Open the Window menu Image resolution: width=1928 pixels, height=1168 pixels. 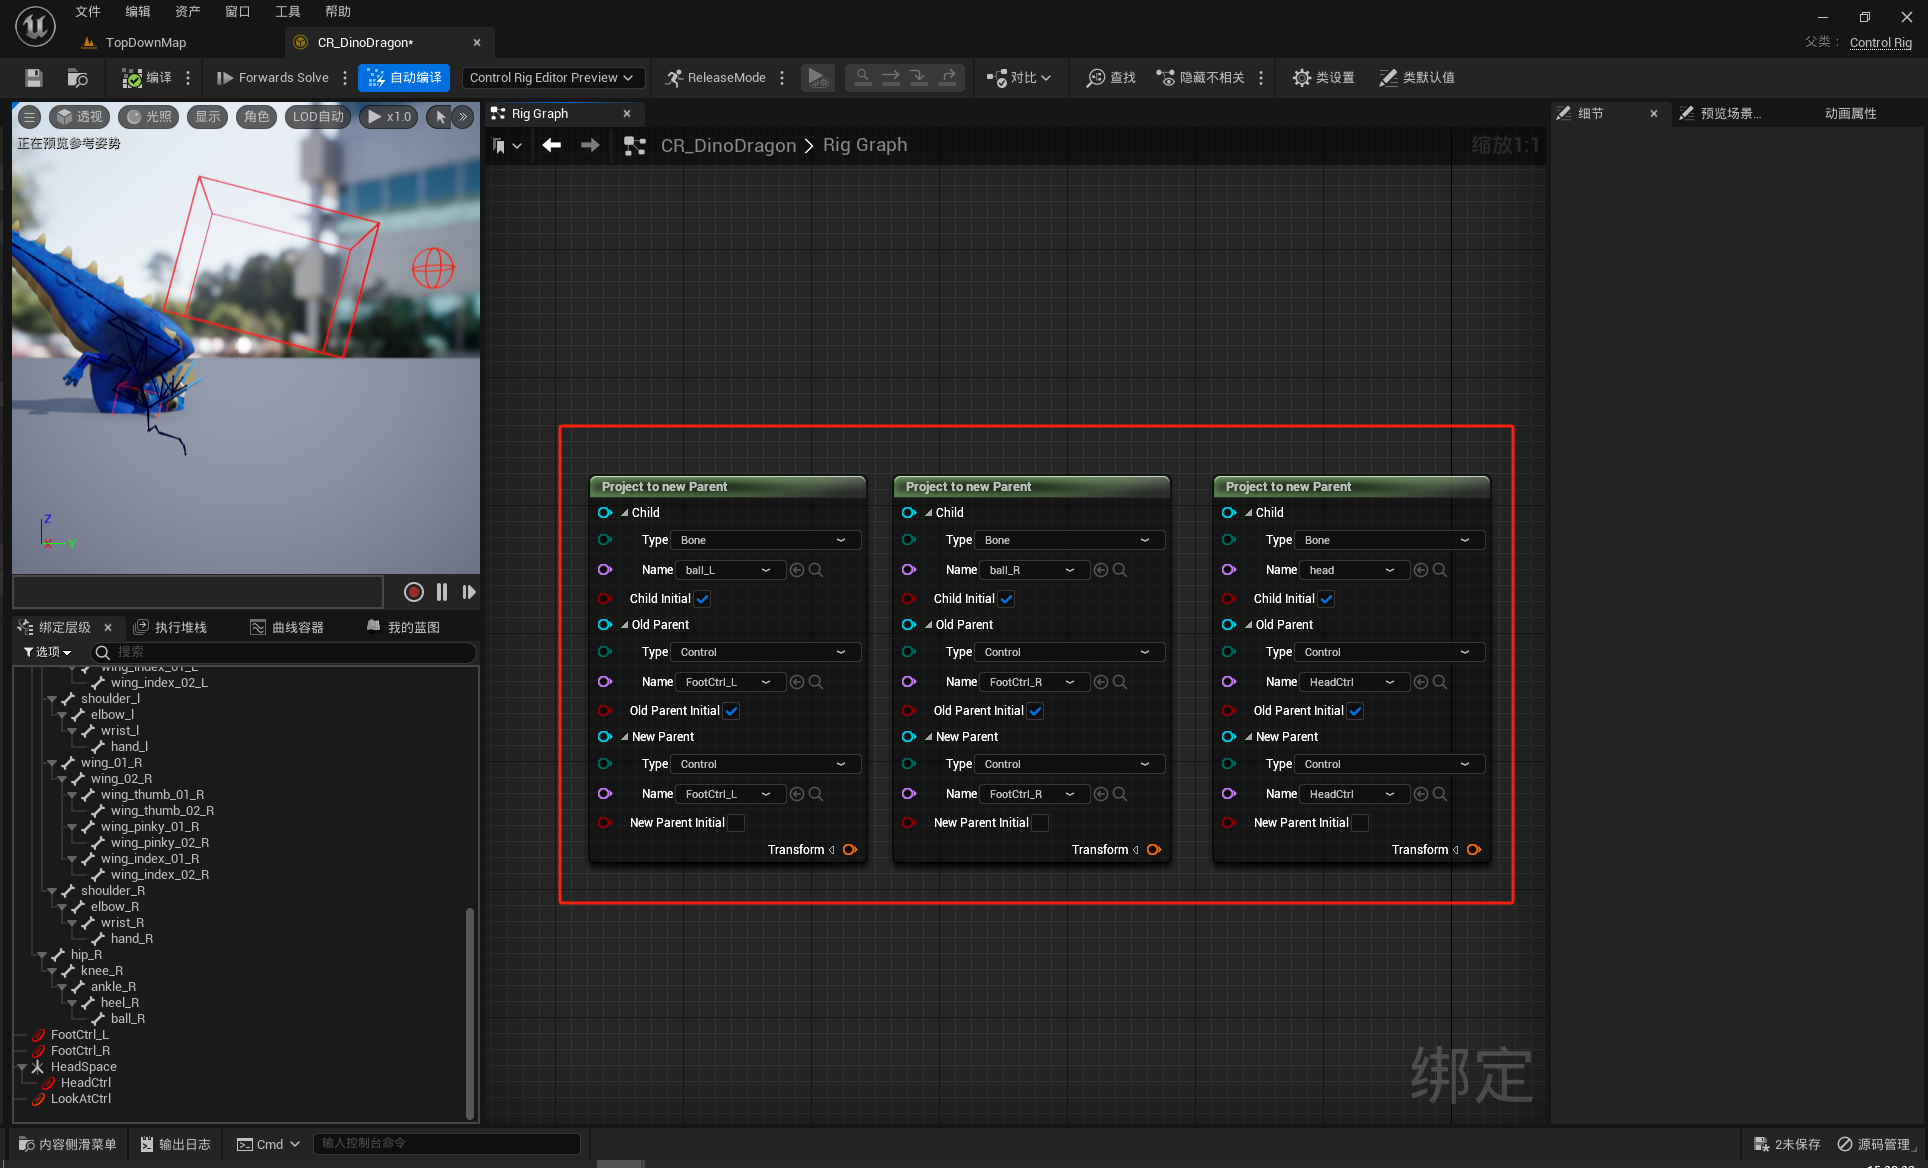coord(237,12)
